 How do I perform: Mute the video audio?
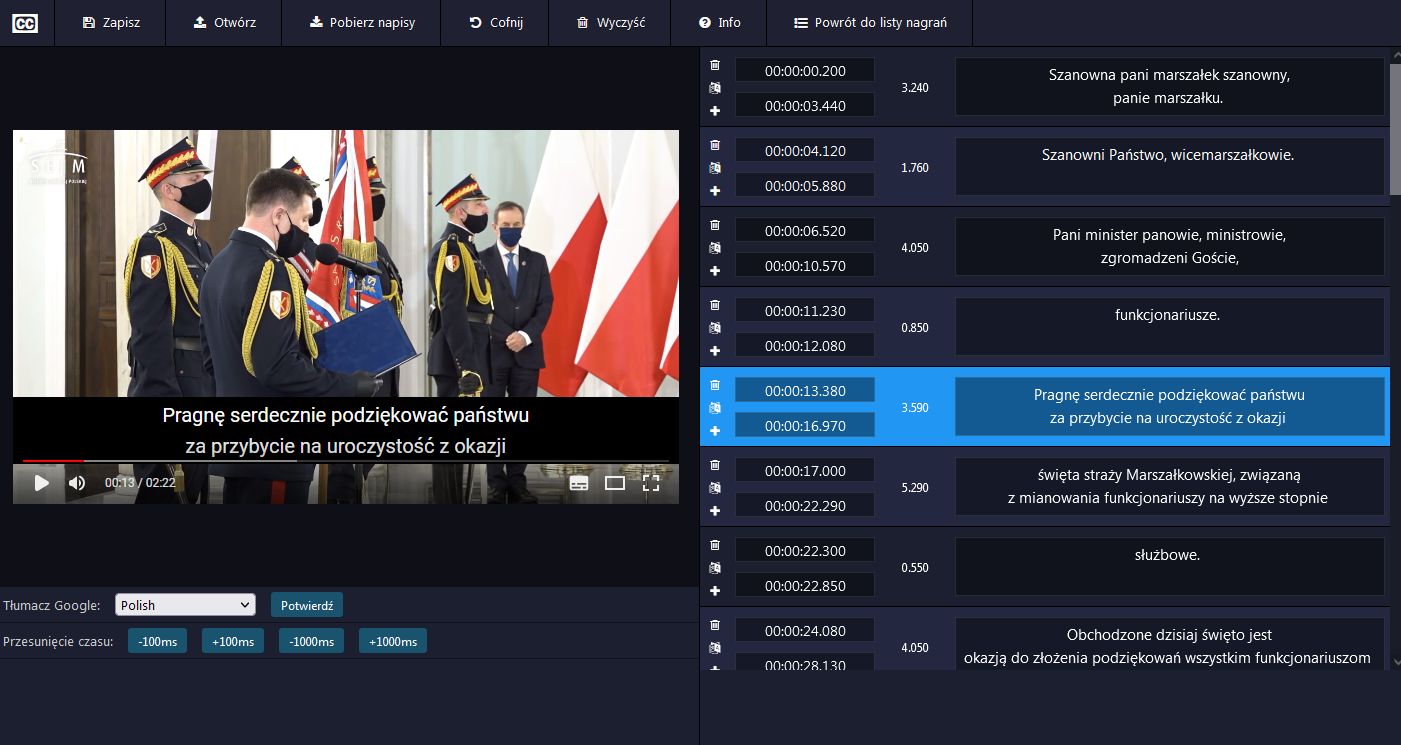pos(77,483)
